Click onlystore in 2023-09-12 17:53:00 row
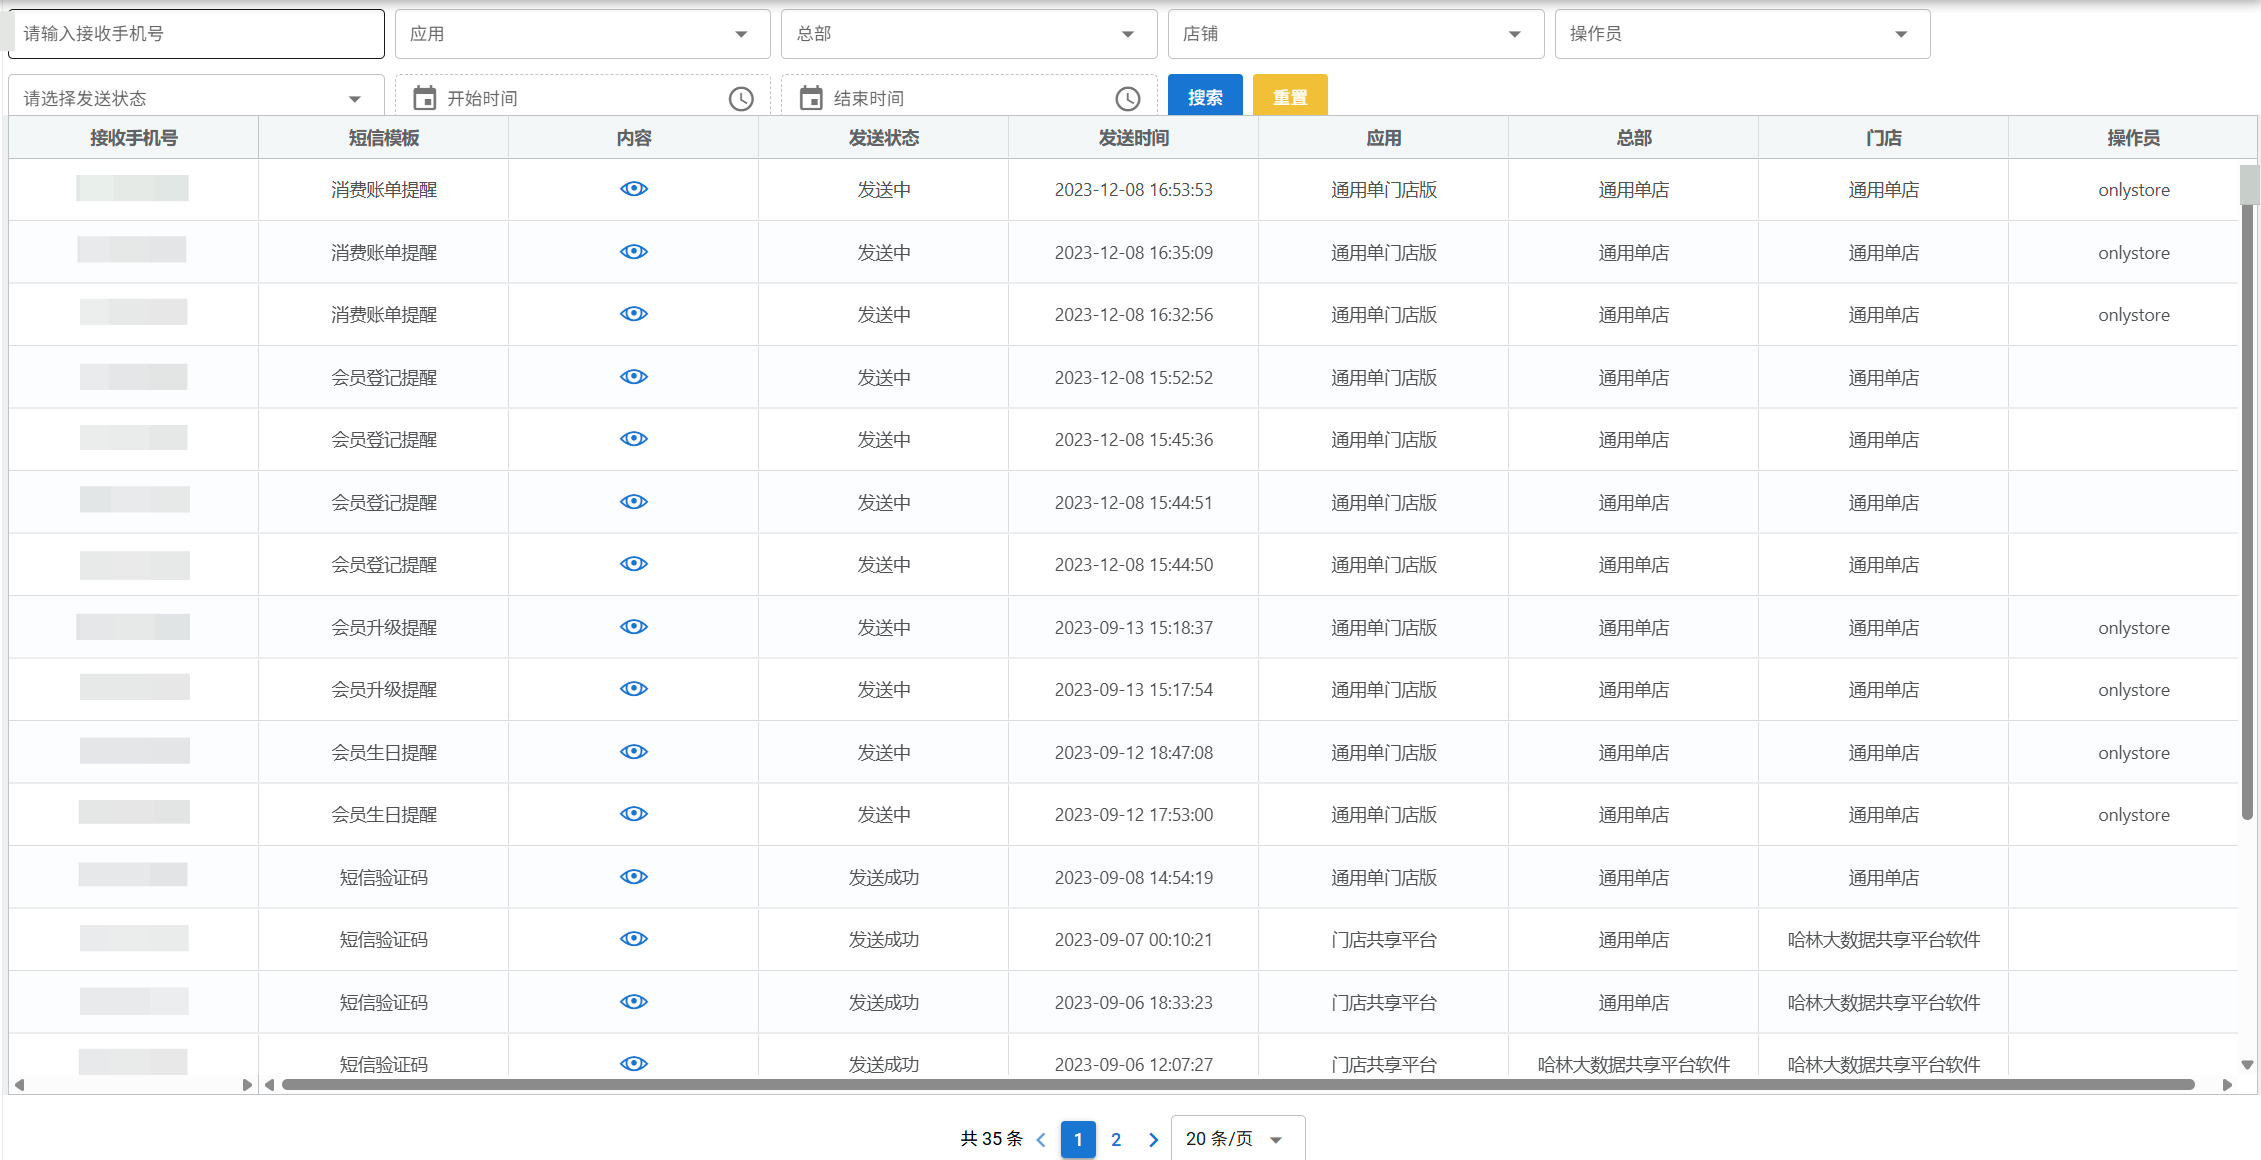This screenshot has height=1160, width=2261. tap(2134, 815)
